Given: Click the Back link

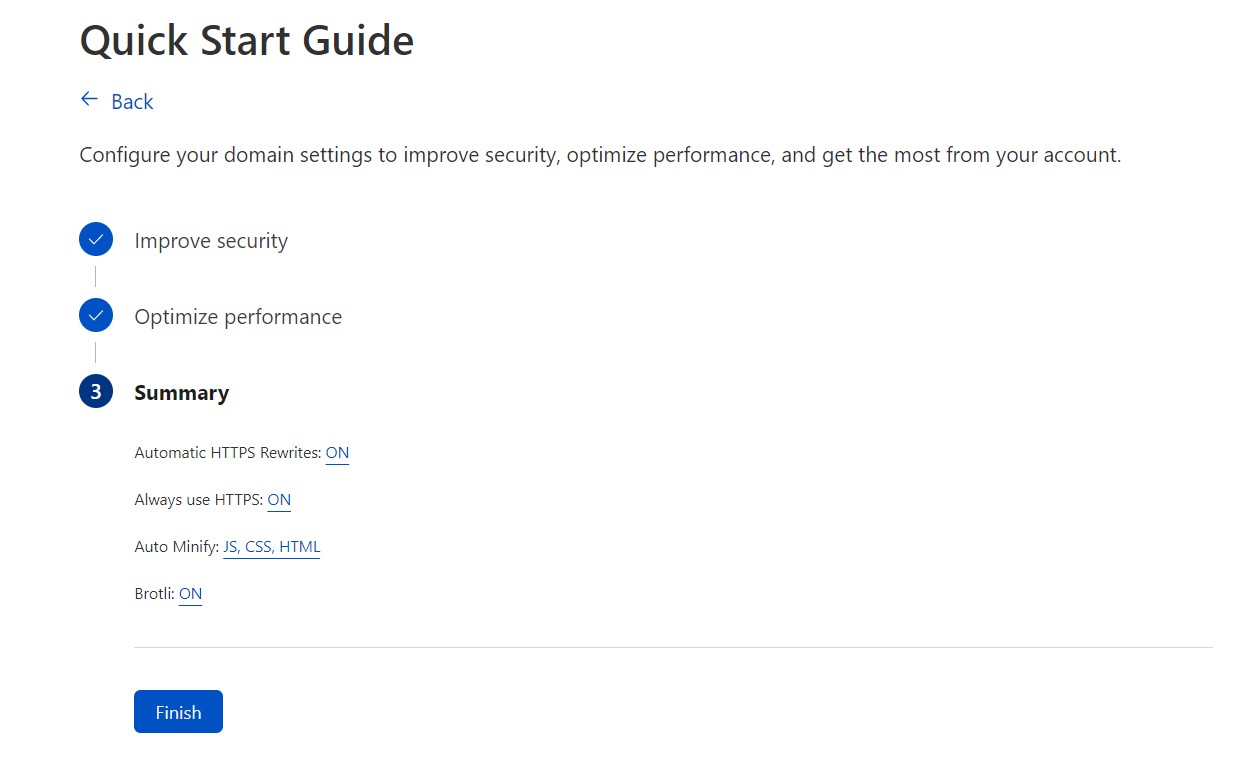Looking at the screenshot, I should click(131, 101).
